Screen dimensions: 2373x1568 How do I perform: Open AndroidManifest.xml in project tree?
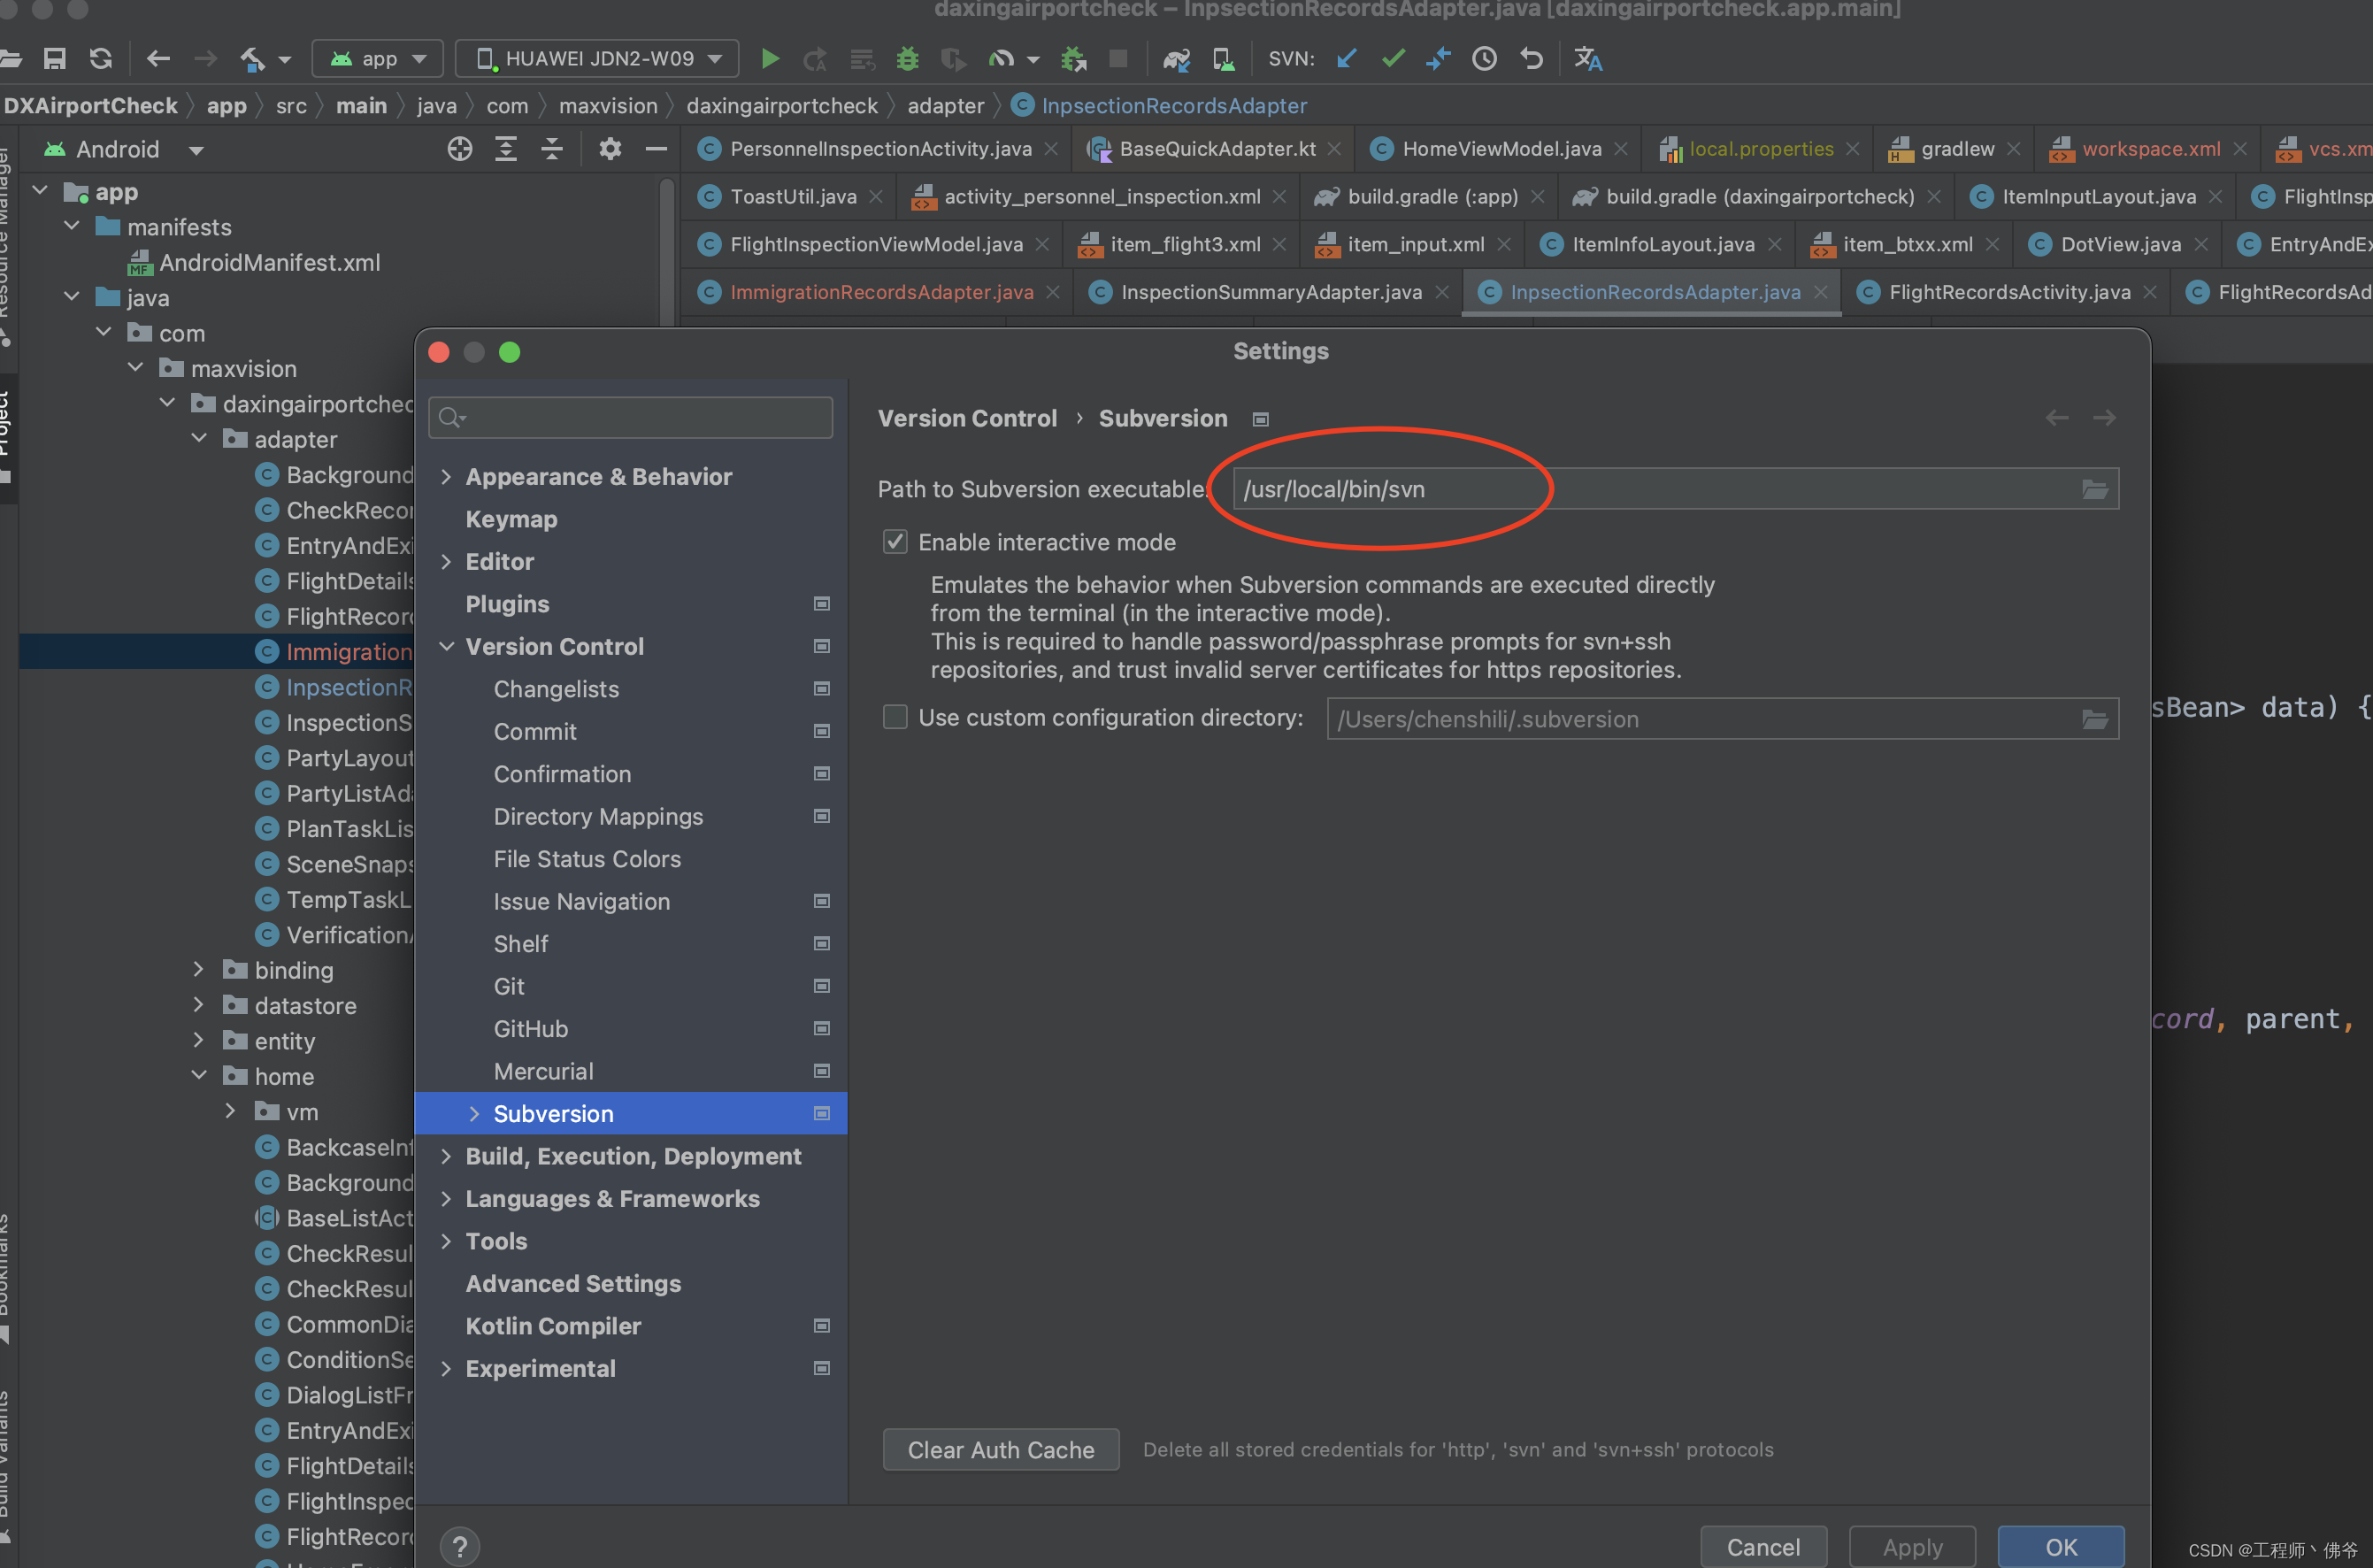click(269, 263)
